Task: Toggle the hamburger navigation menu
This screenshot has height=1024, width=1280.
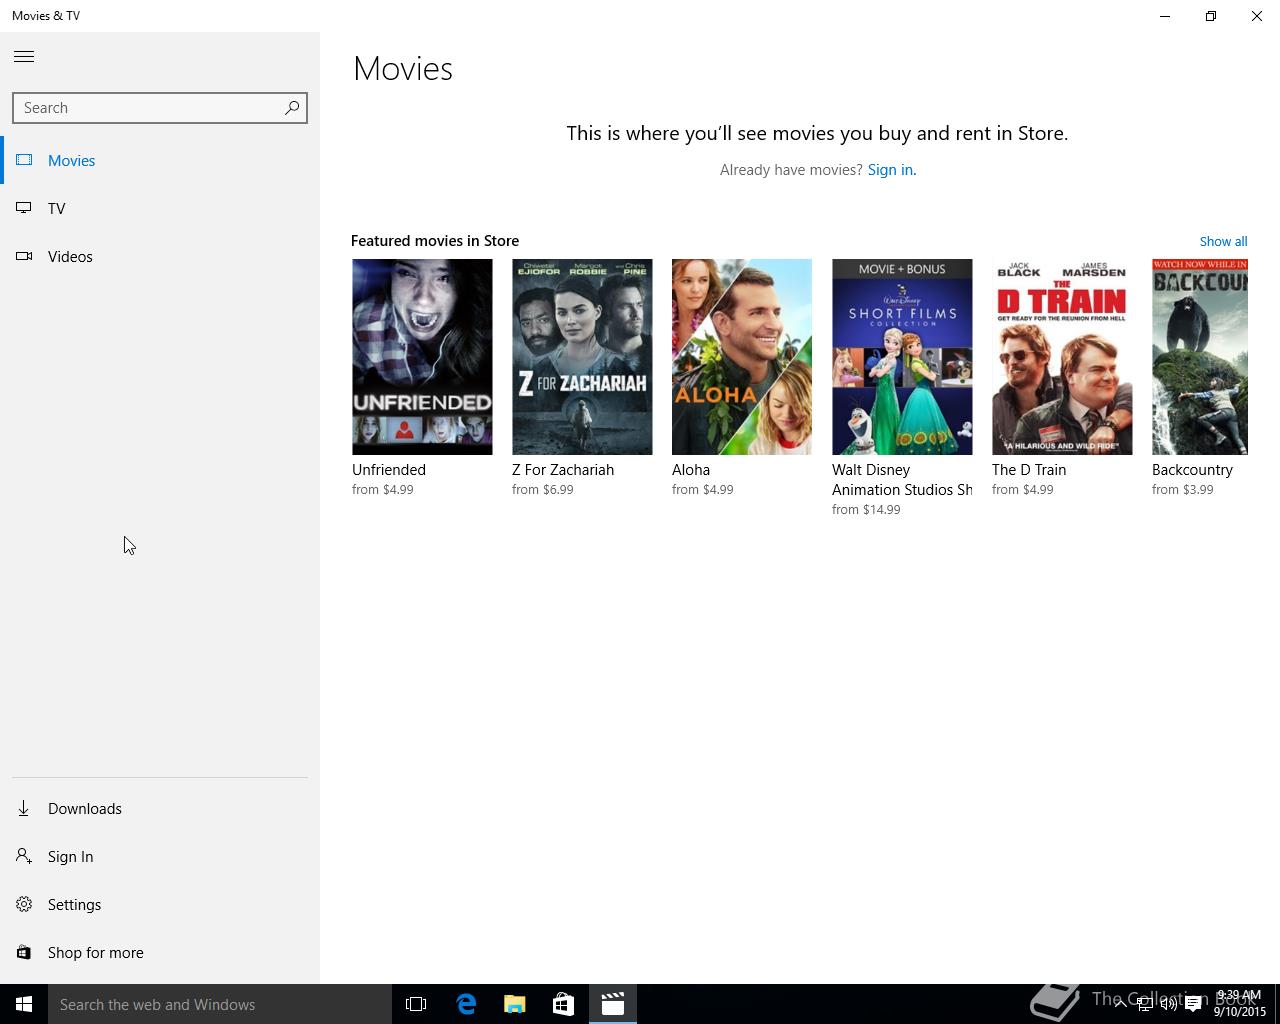Action: pyautogui.click(x=24, y=57)
